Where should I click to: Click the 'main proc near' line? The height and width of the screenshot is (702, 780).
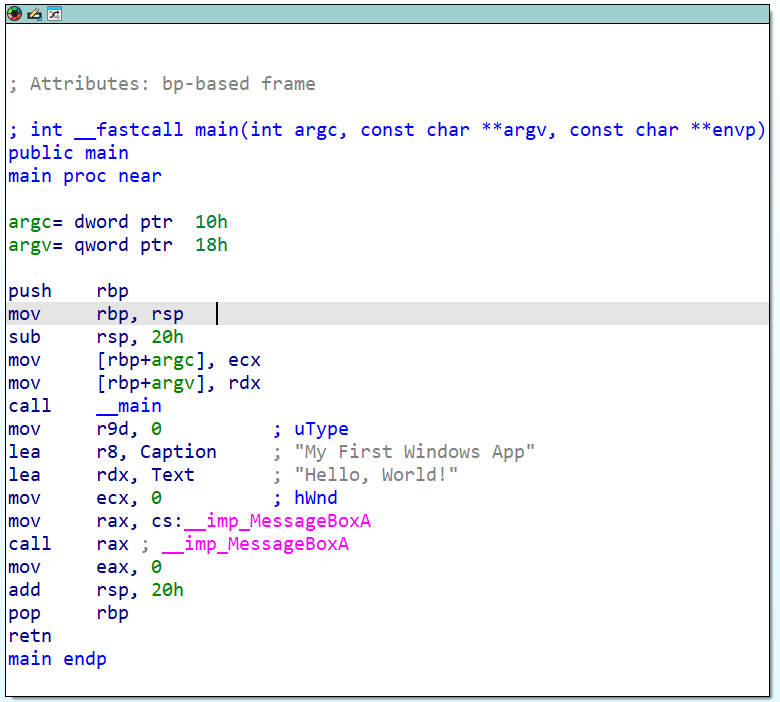coord(84,176)
